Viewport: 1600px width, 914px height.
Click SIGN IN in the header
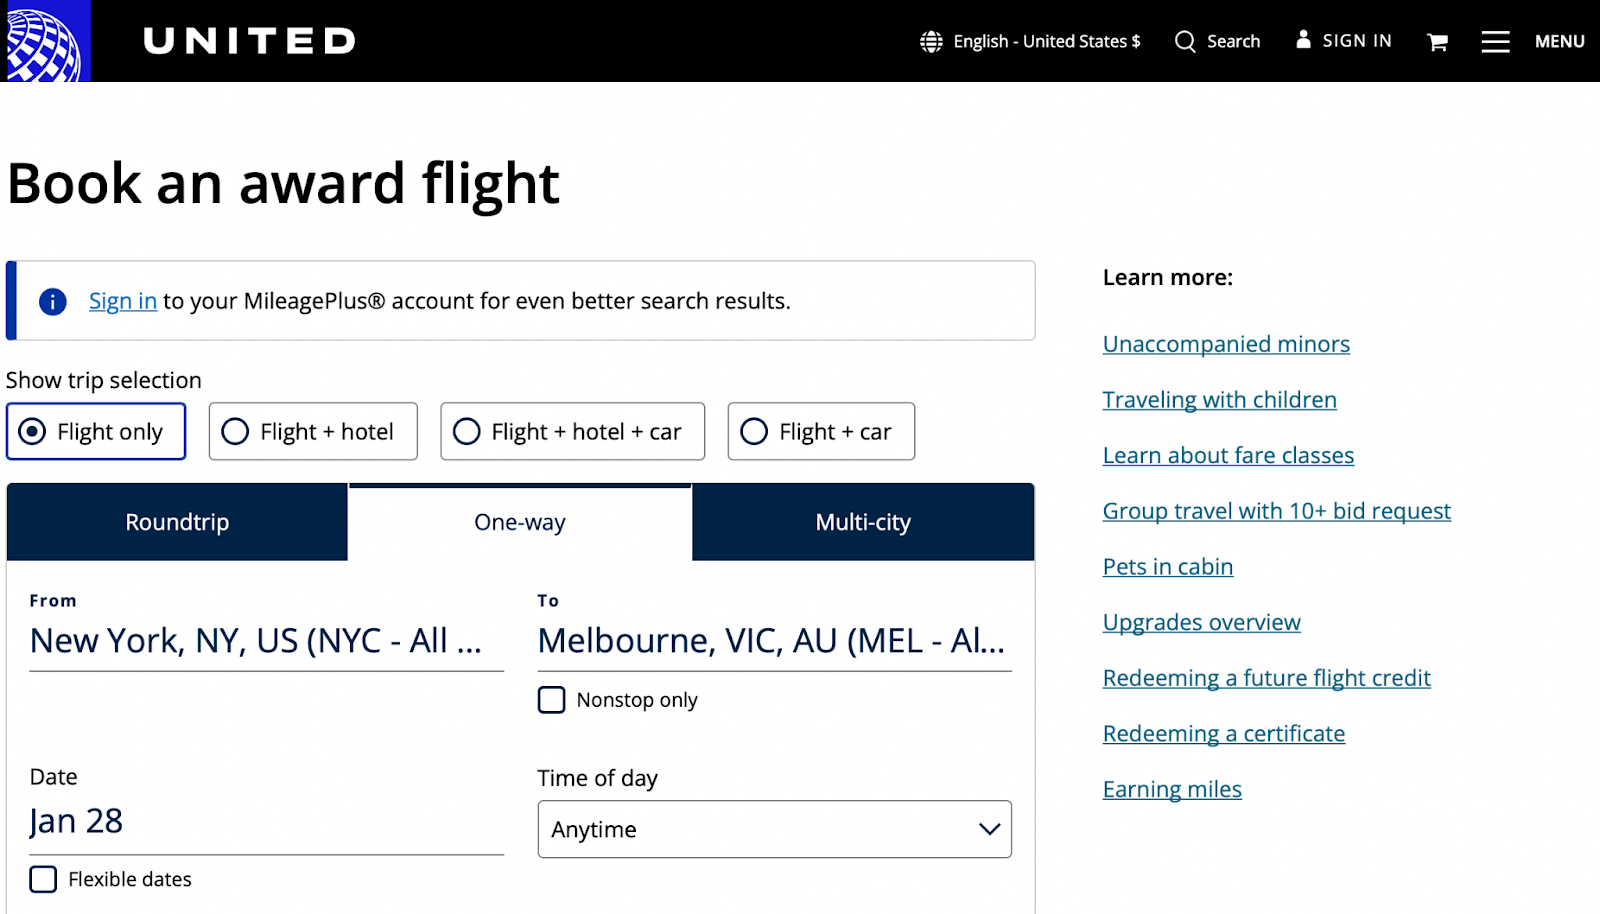coord(1357,41)
